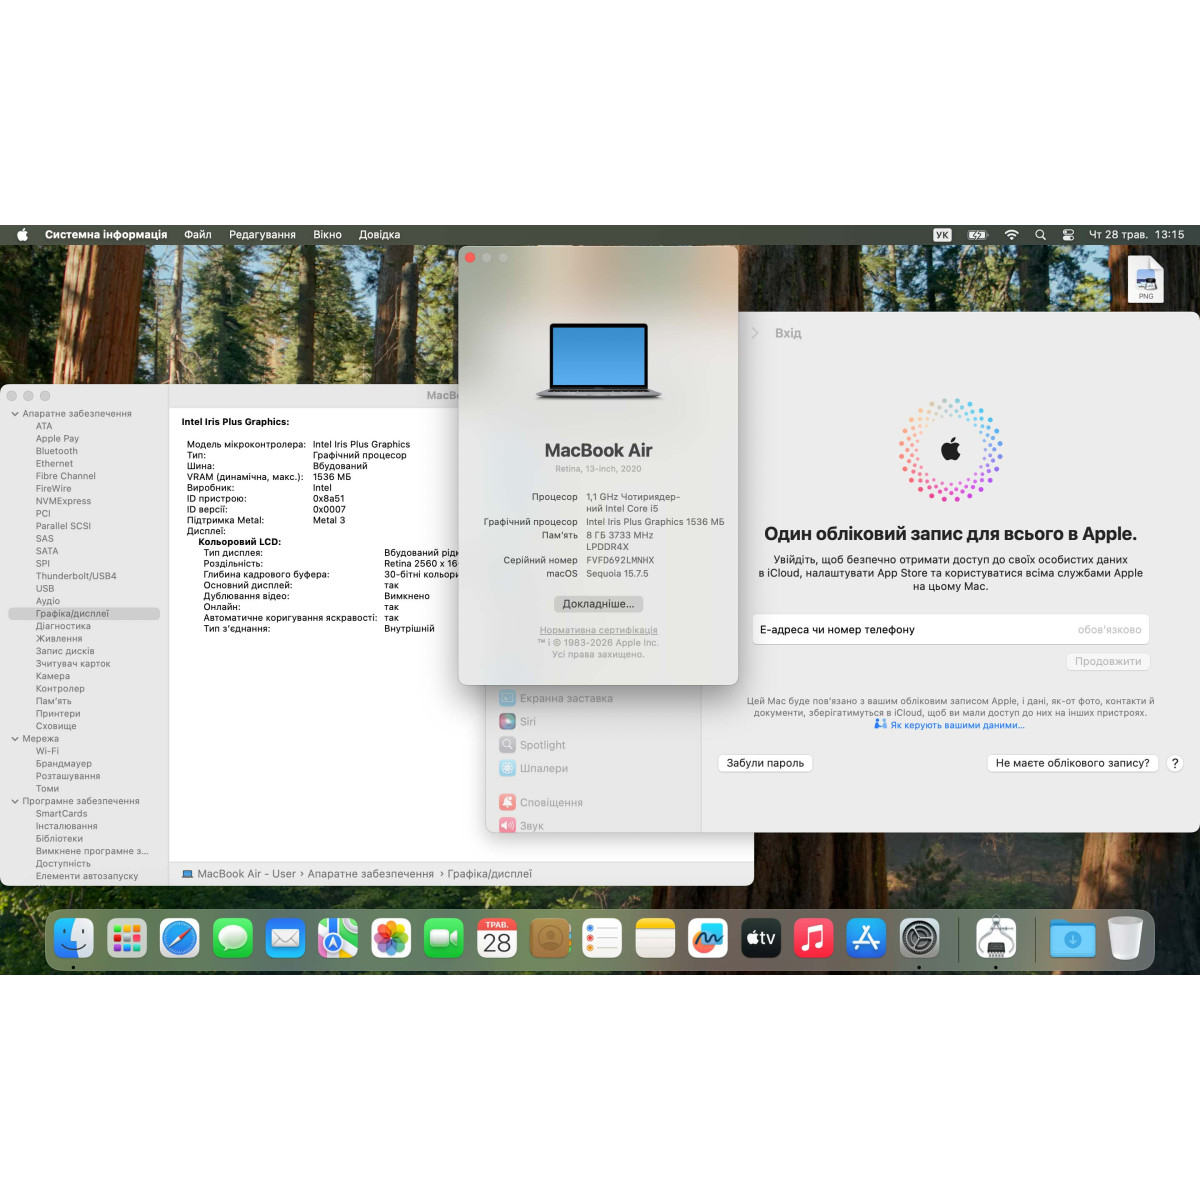Select Елементи автозапуску sidebar row
The width and height of the screenshot is (1200, 1200).
tap(87, 876)
